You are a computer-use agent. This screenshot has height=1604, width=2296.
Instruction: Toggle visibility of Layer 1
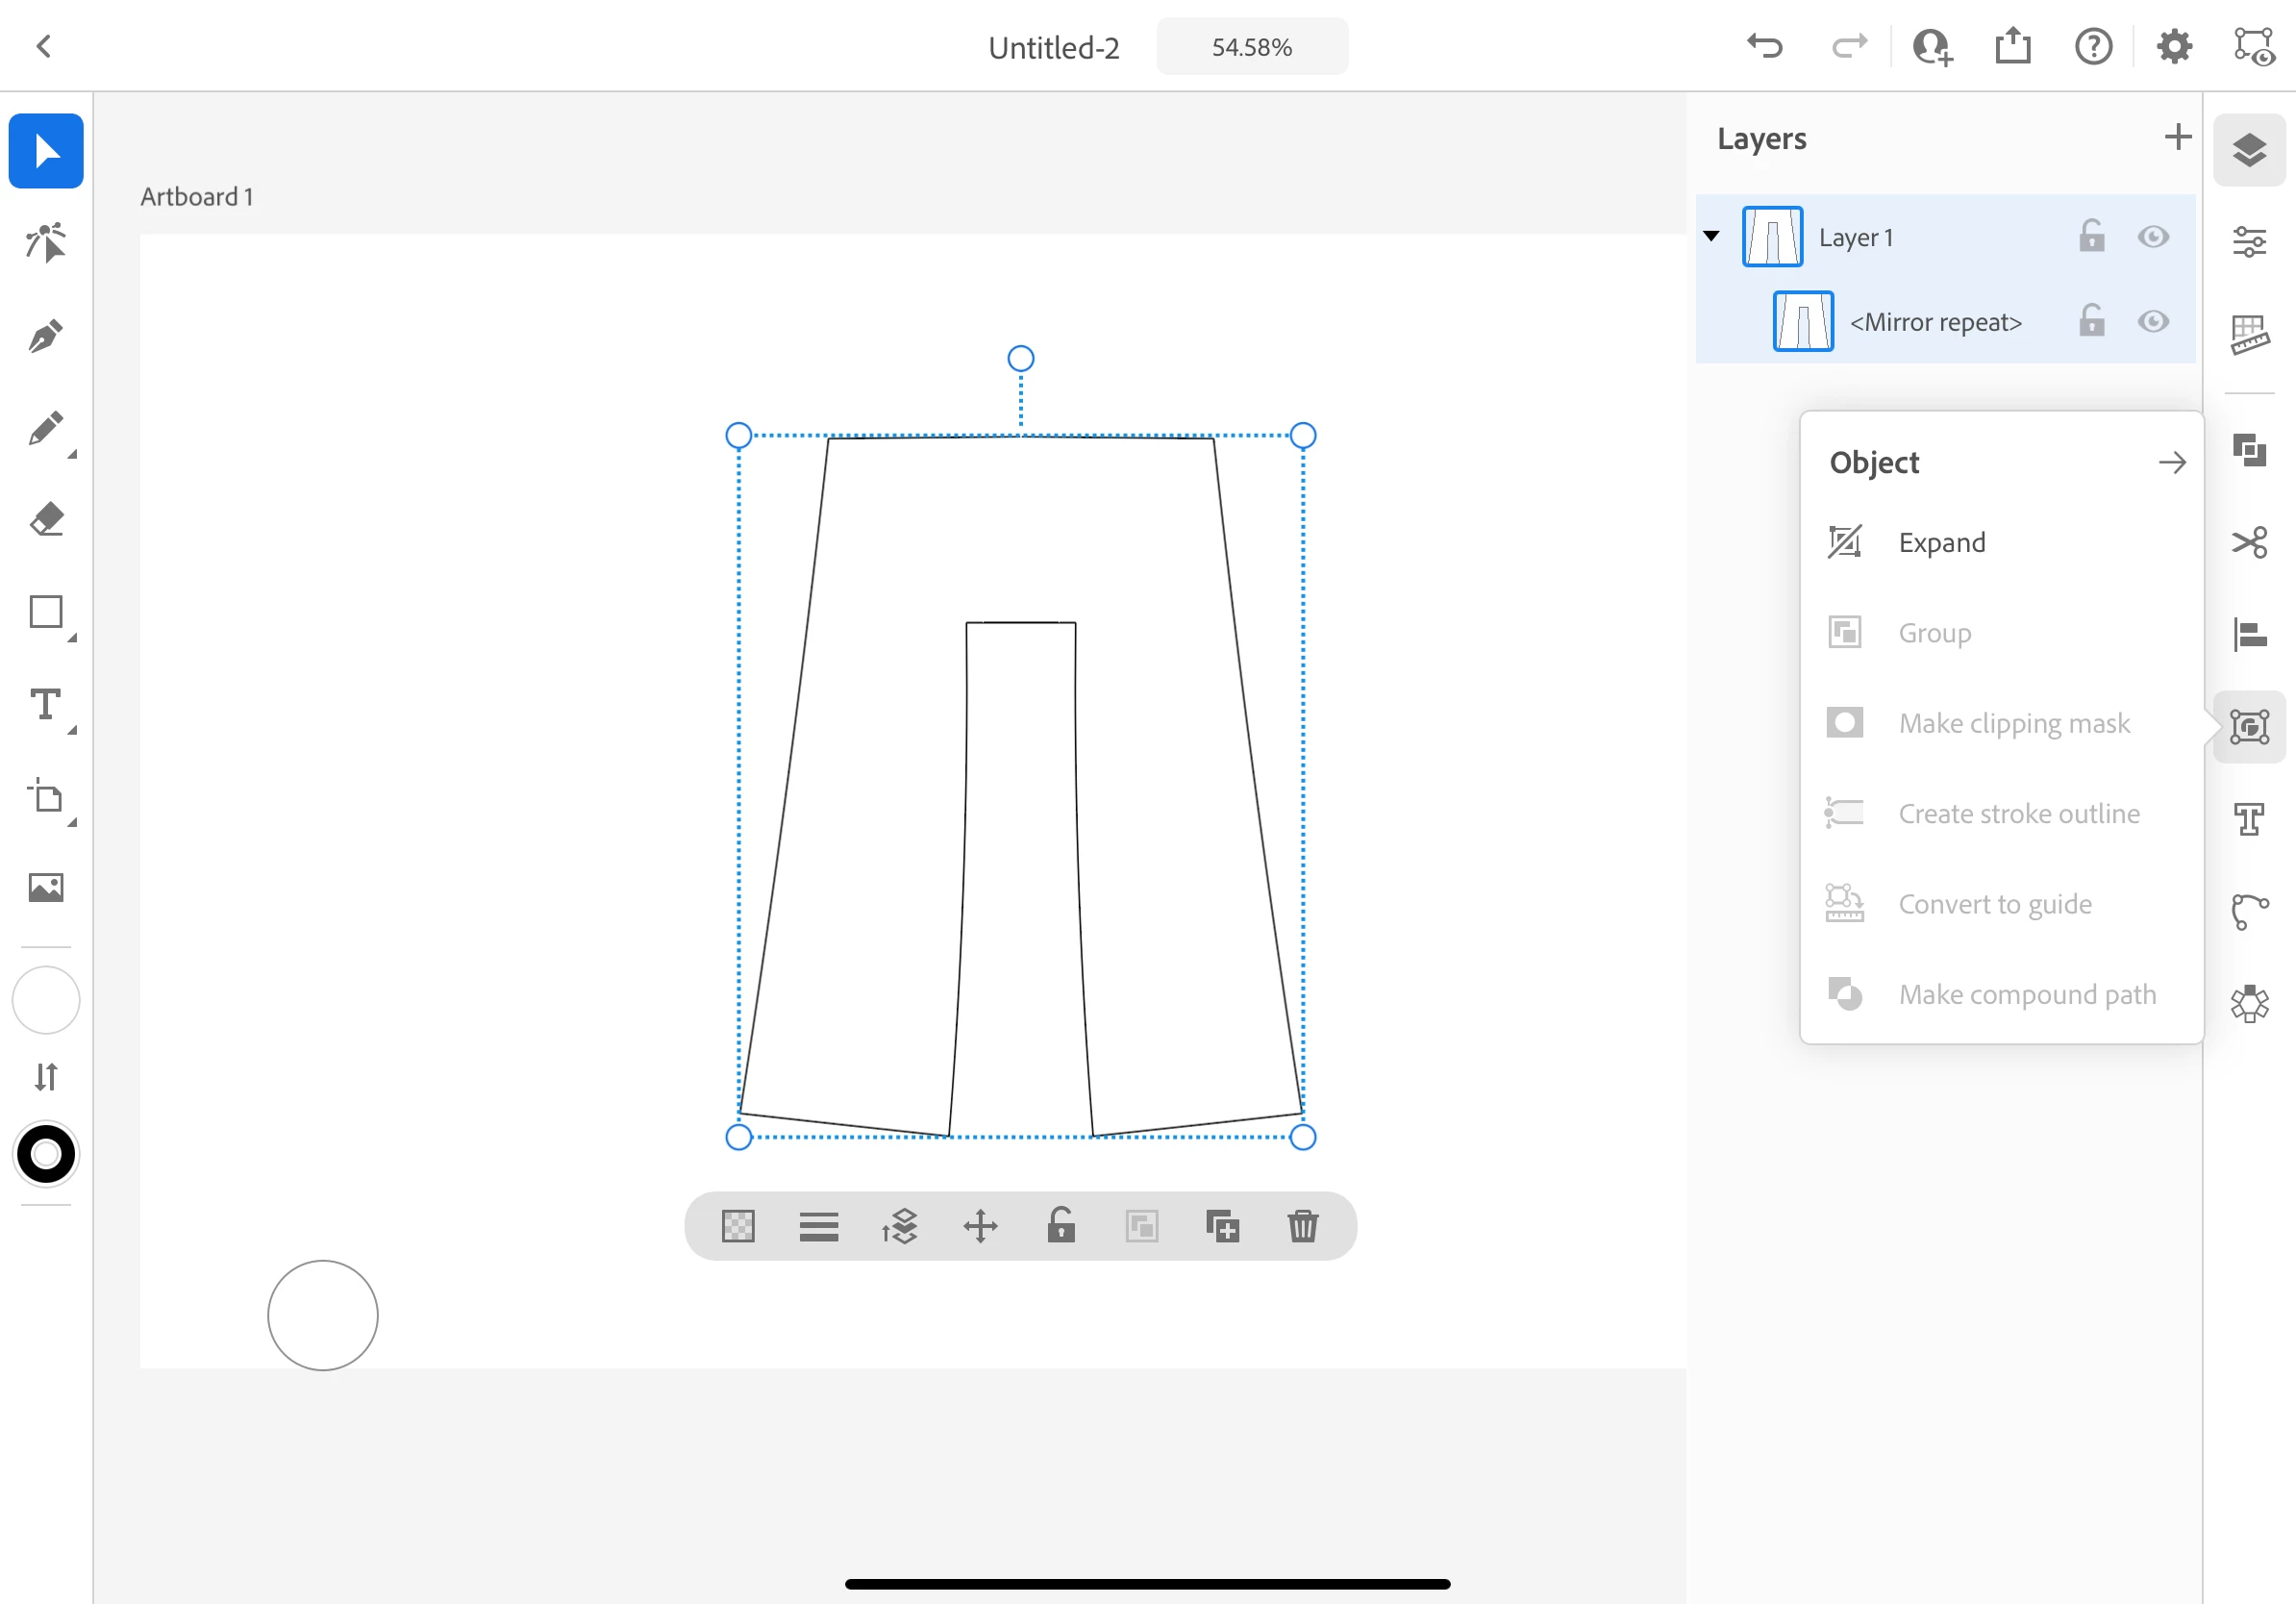[x=2152, y=237]
